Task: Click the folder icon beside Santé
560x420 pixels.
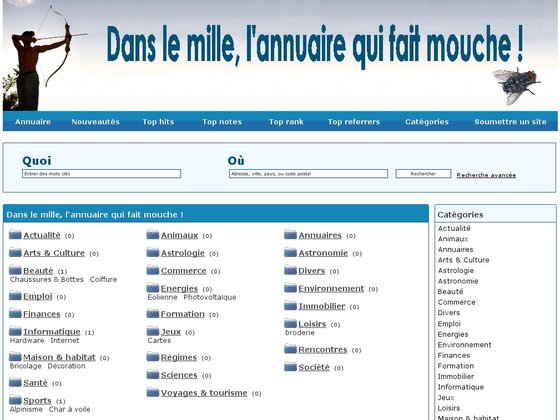Action: 15,382
